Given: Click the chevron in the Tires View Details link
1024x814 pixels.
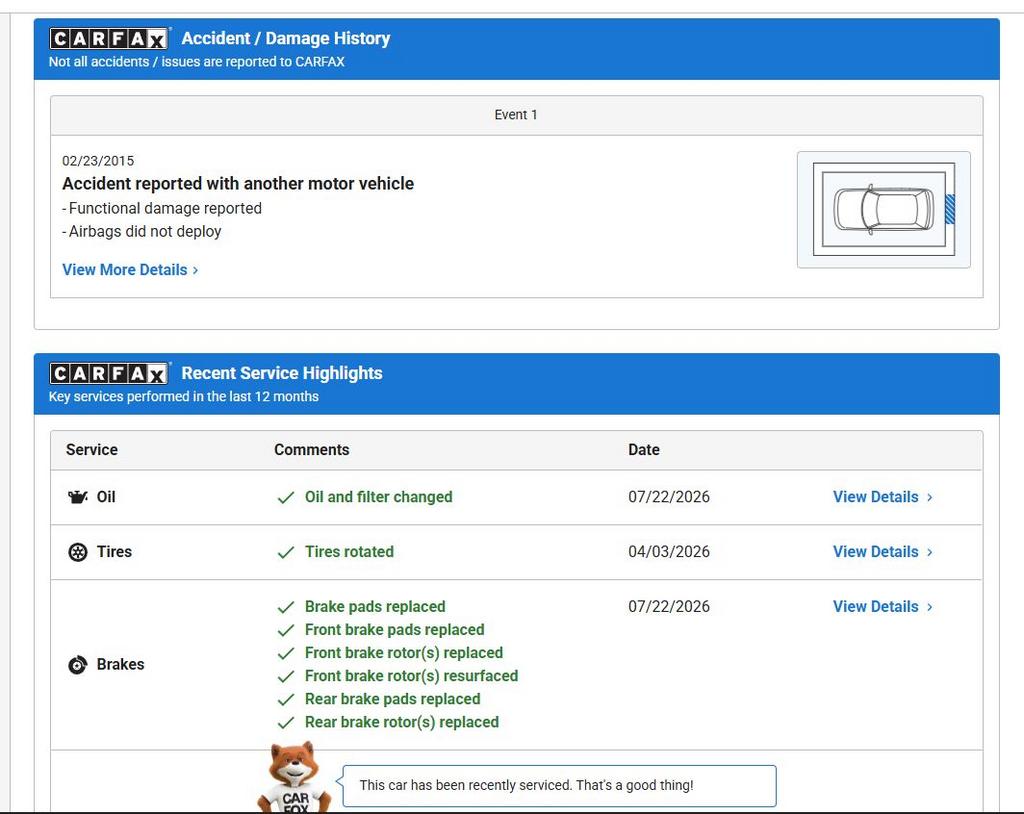Looking at the screenshot, I should [929, 553].
